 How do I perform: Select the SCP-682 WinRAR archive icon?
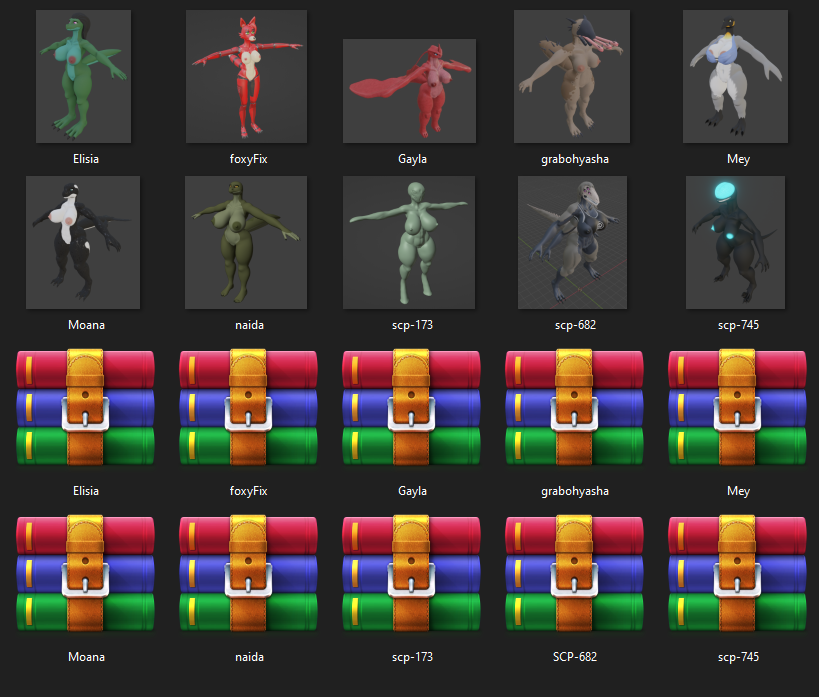tap(574, 573)
